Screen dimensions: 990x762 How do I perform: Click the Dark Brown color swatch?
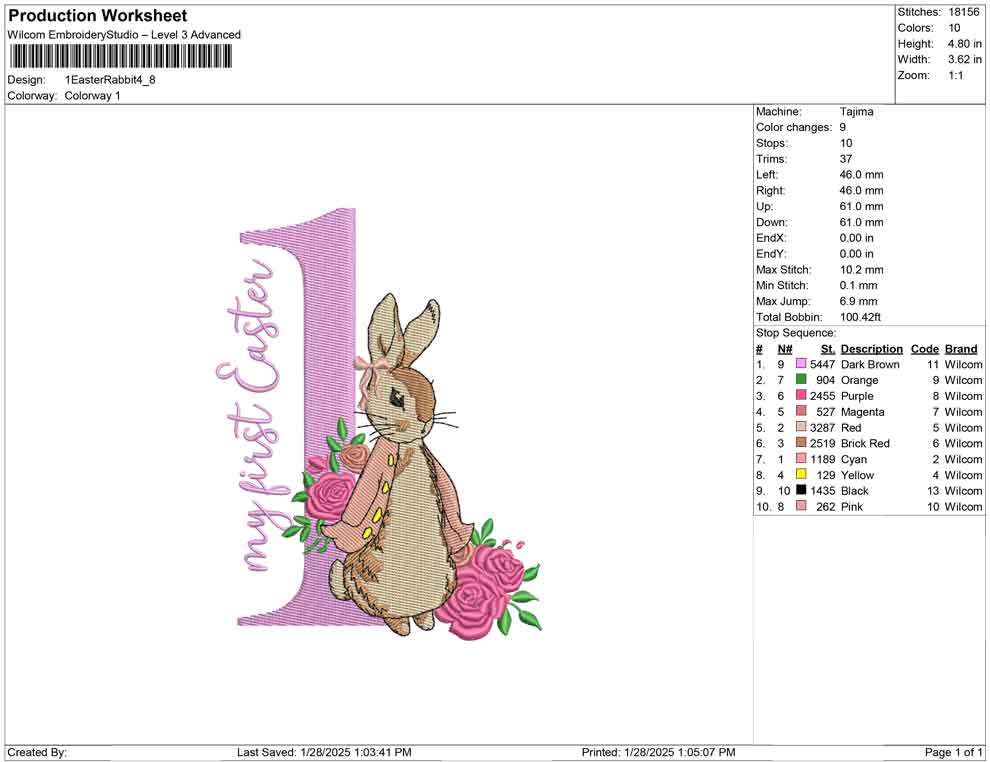pyautogui.click(x=801, y=364)
